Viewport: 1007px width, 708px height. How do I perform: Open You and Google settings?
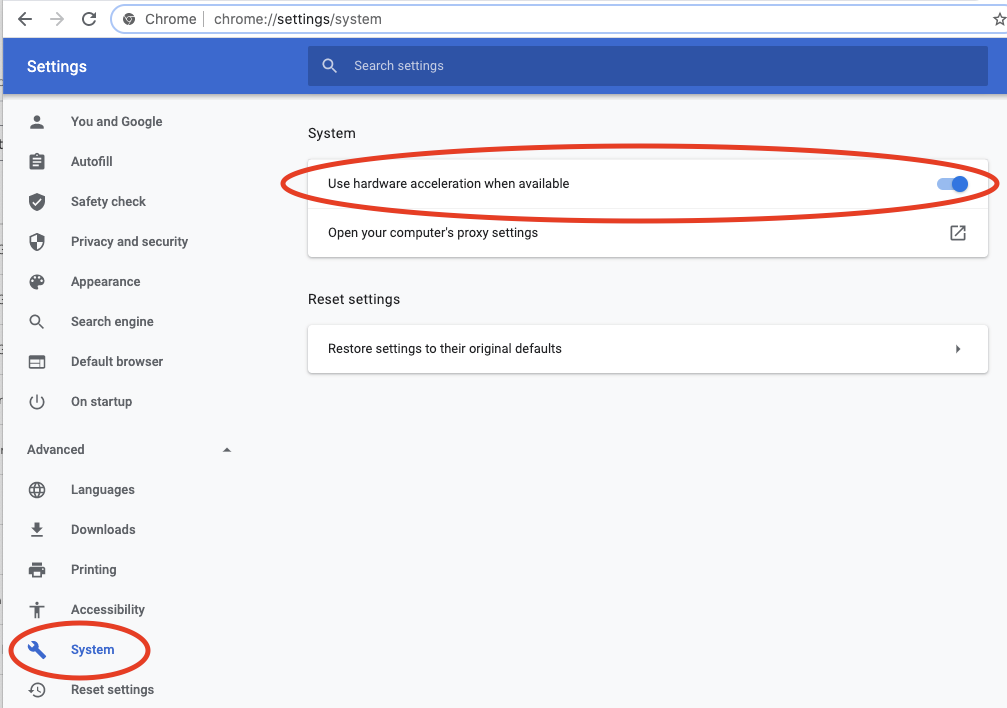pos(116,121)
